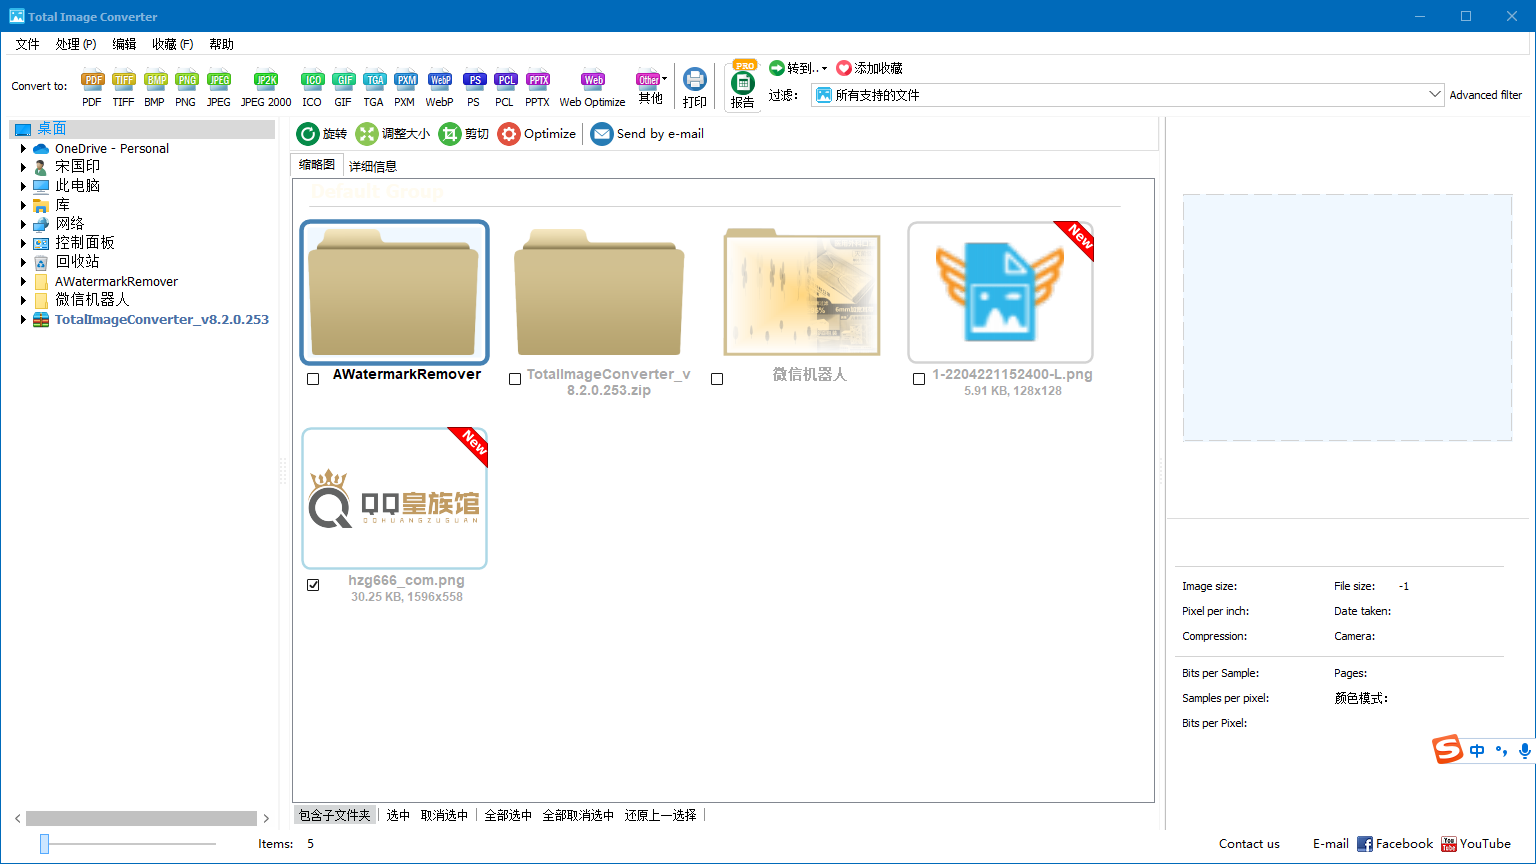Click the folder tree horizontal scrollbar
The width and height of the screenshot is (1536, 864).
(141, 818)
